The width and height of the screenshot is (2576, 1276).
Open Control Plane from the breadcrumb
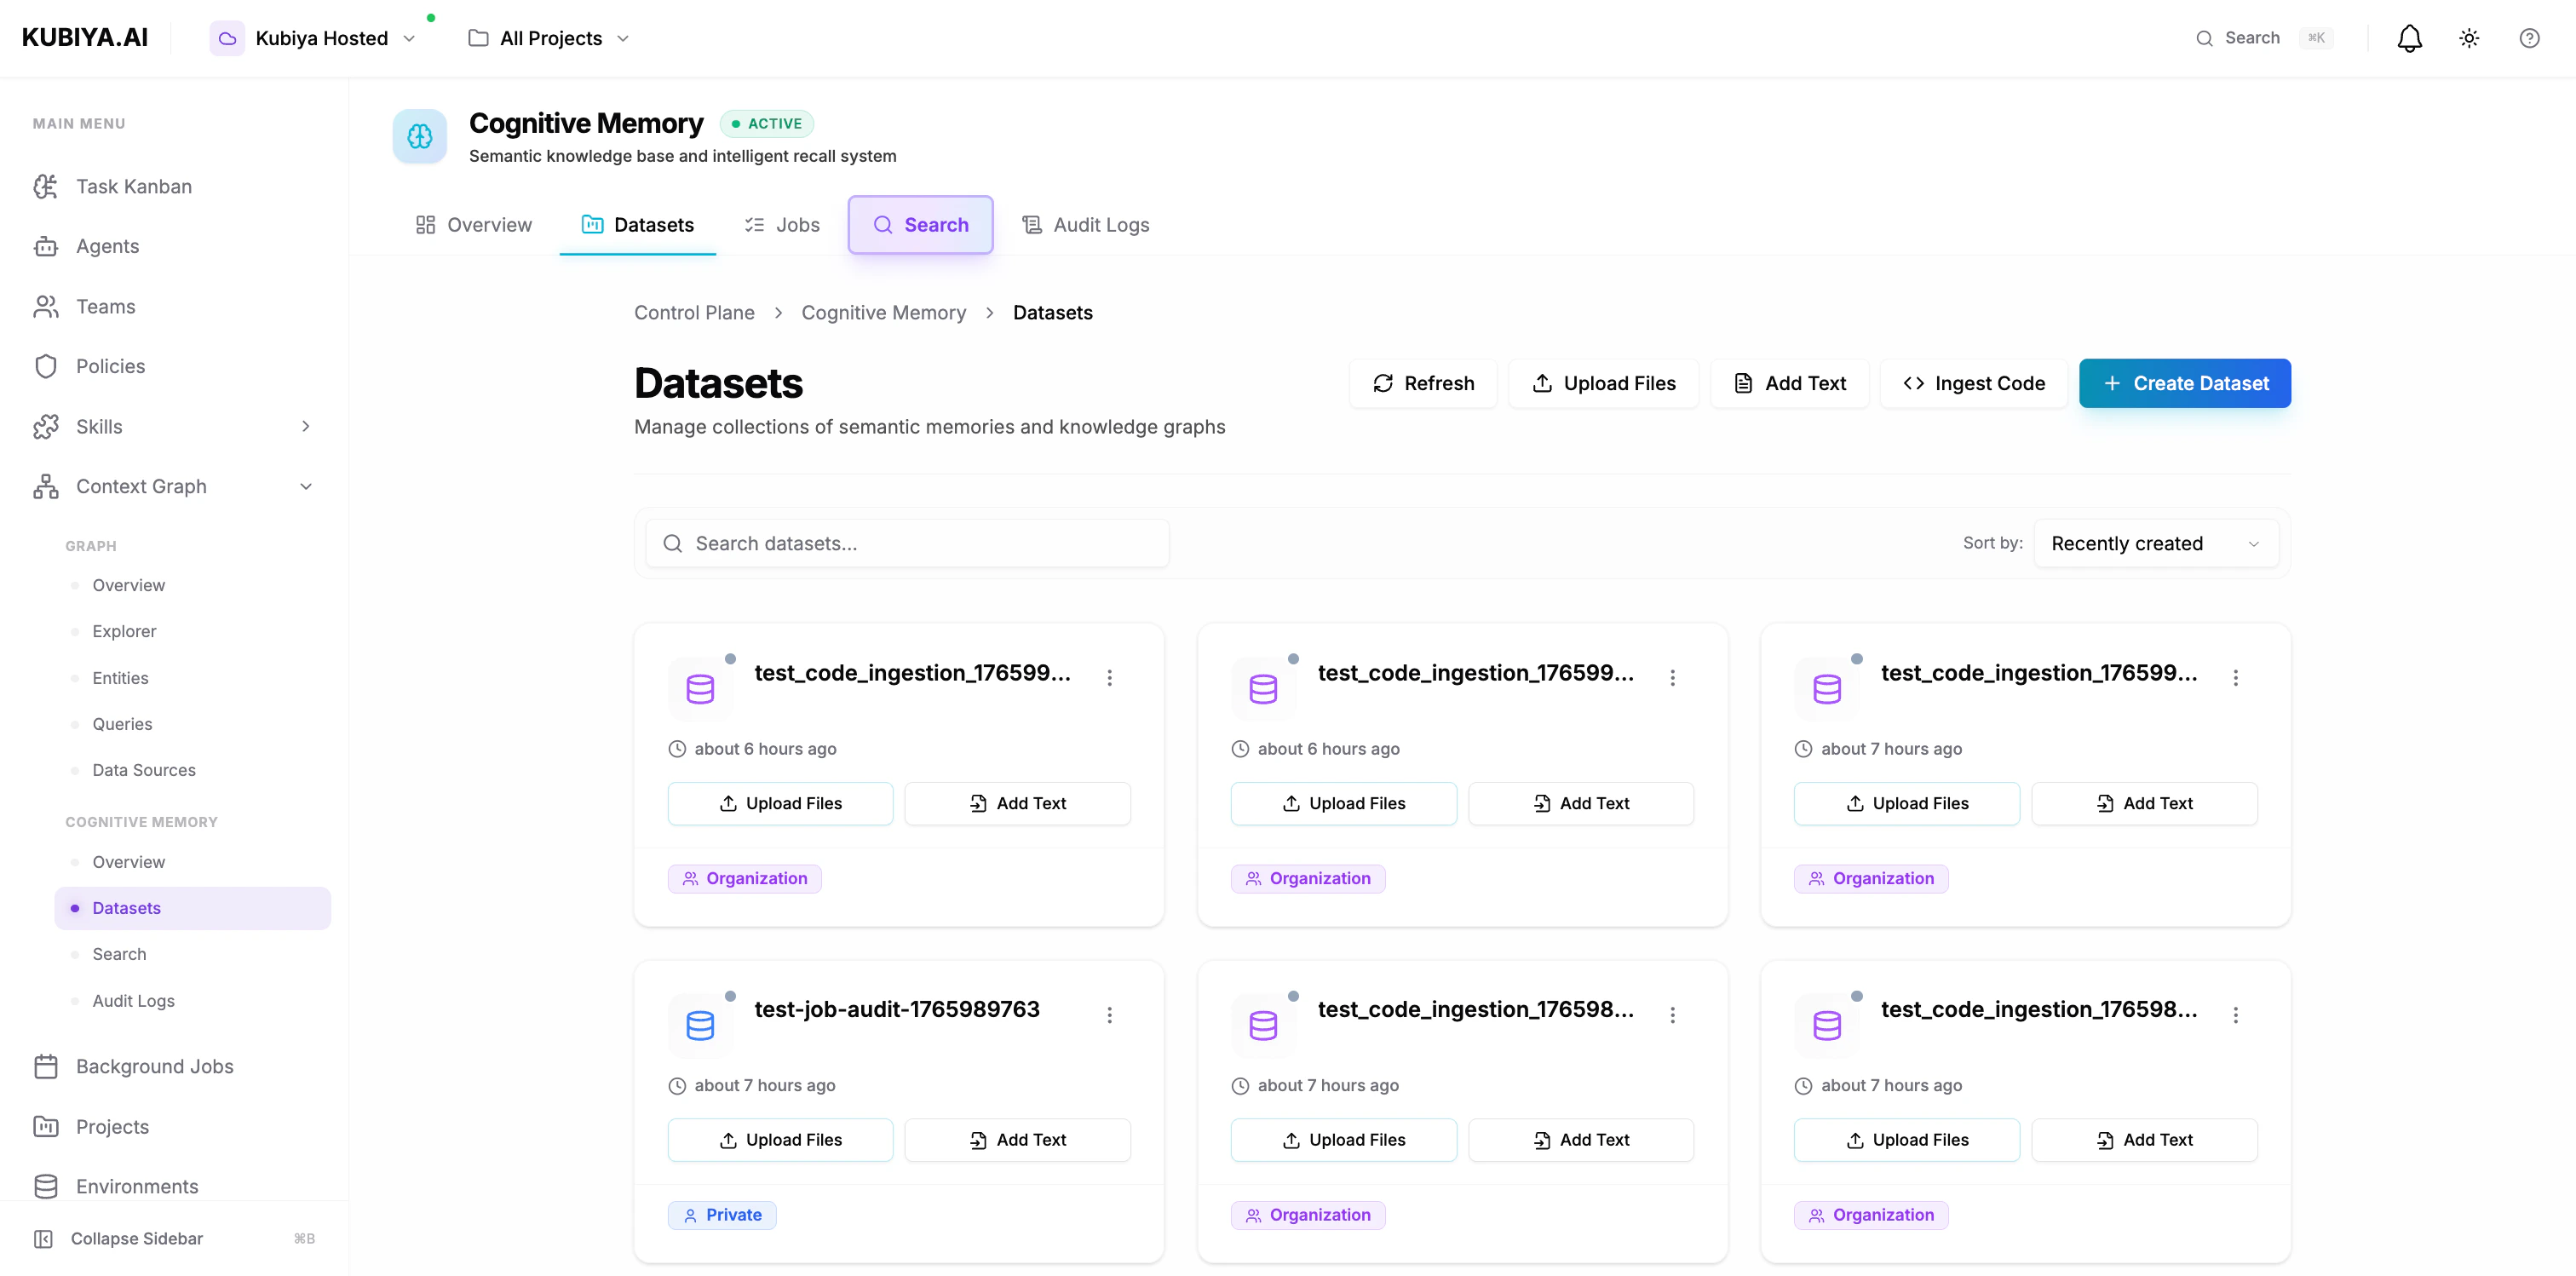(x=694, y=312)
